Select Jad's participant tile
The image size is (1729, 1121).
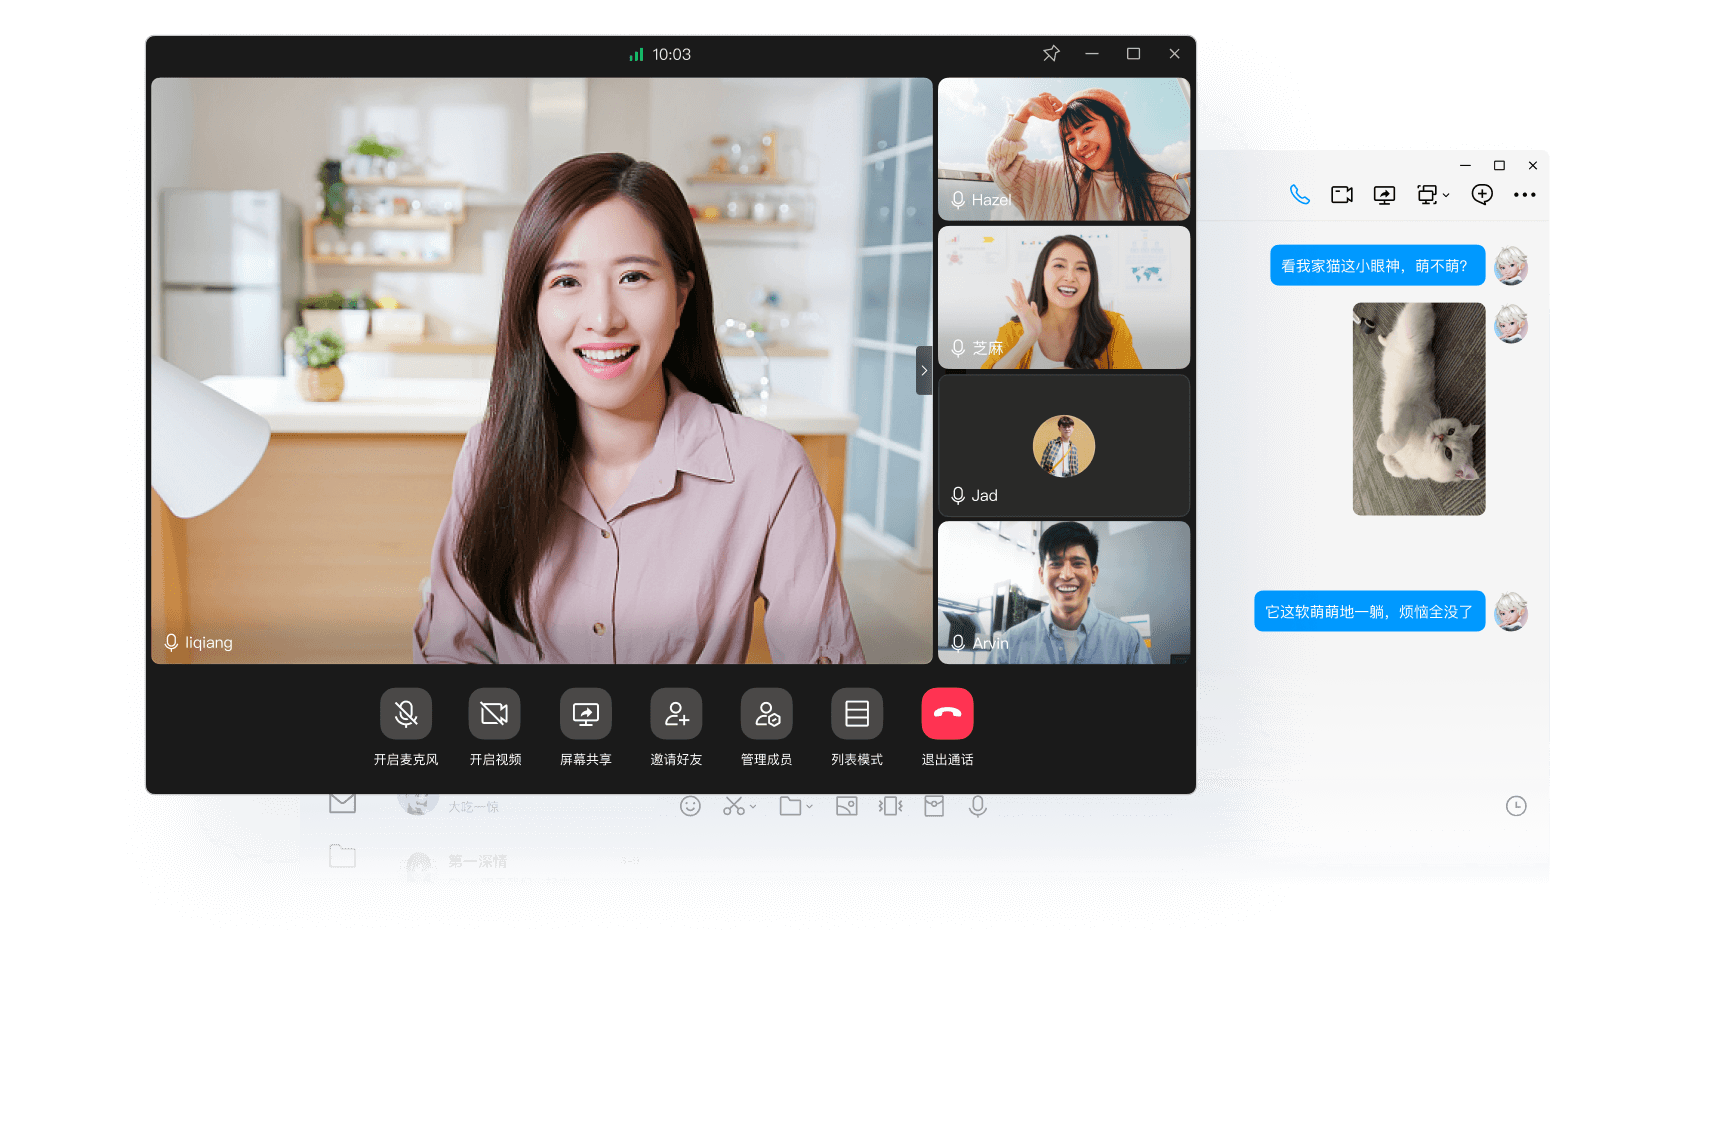[x=1064, y=446]
